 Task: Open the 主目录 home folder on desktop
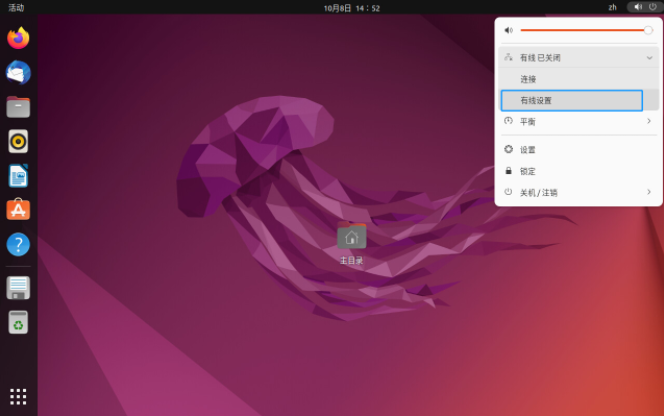coord(351,243)
